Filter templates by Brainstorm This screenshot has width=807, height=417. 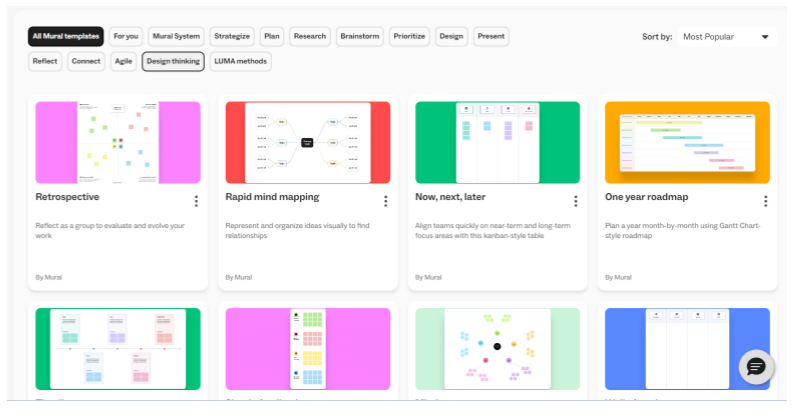point(360,37)
